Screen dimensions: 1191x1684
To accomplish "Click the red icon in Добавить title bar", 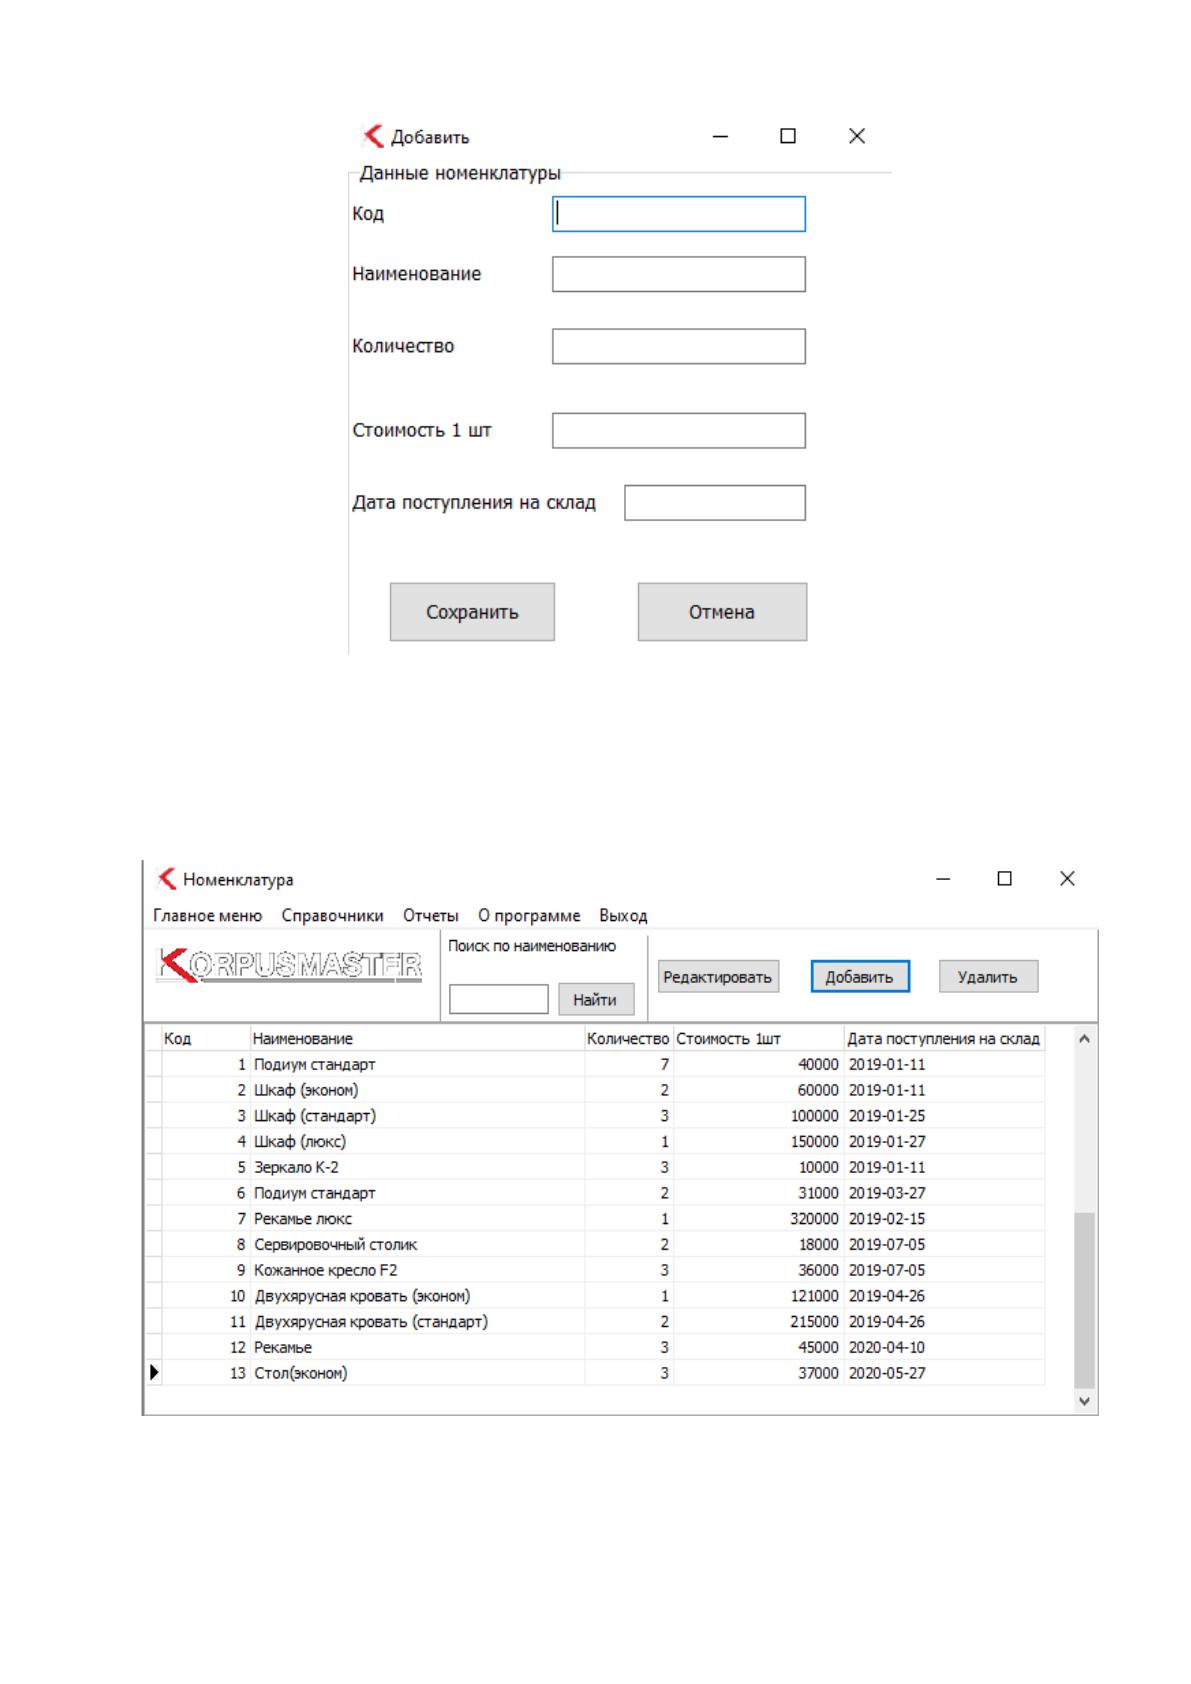I will [x=374, y=136].
